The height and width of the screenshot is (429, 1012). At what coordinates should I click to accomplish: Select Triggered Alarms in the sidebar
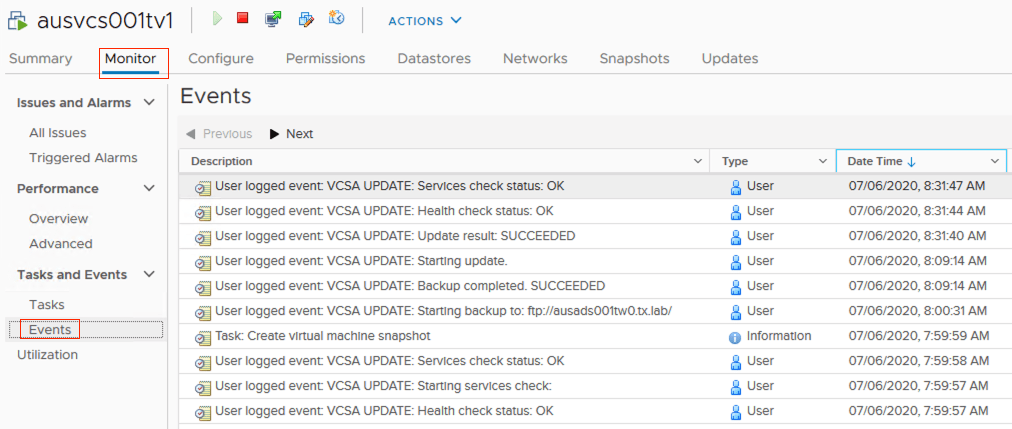(83, 158)
